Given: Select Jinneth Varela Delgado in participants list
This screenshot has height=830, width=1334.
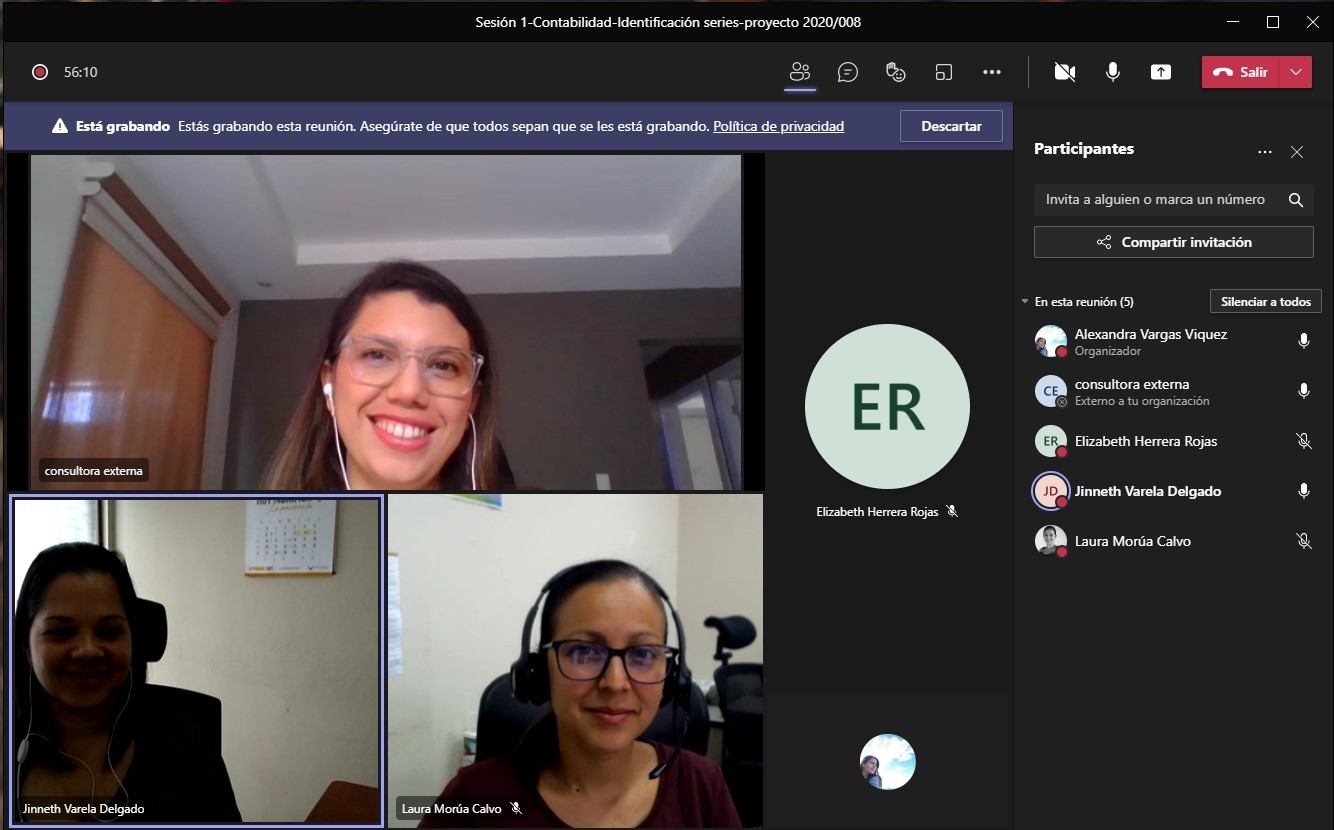Looking at the screenshot, I should coord(1147,491).
